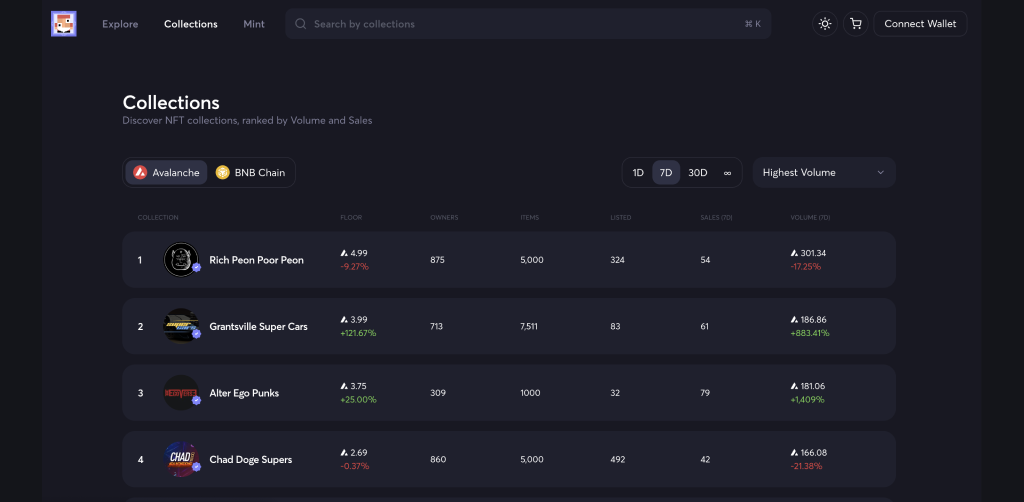The image size is (1024, 502).
Task: Open the Highest Volume sort dropdown
Action: pos(823,173)
